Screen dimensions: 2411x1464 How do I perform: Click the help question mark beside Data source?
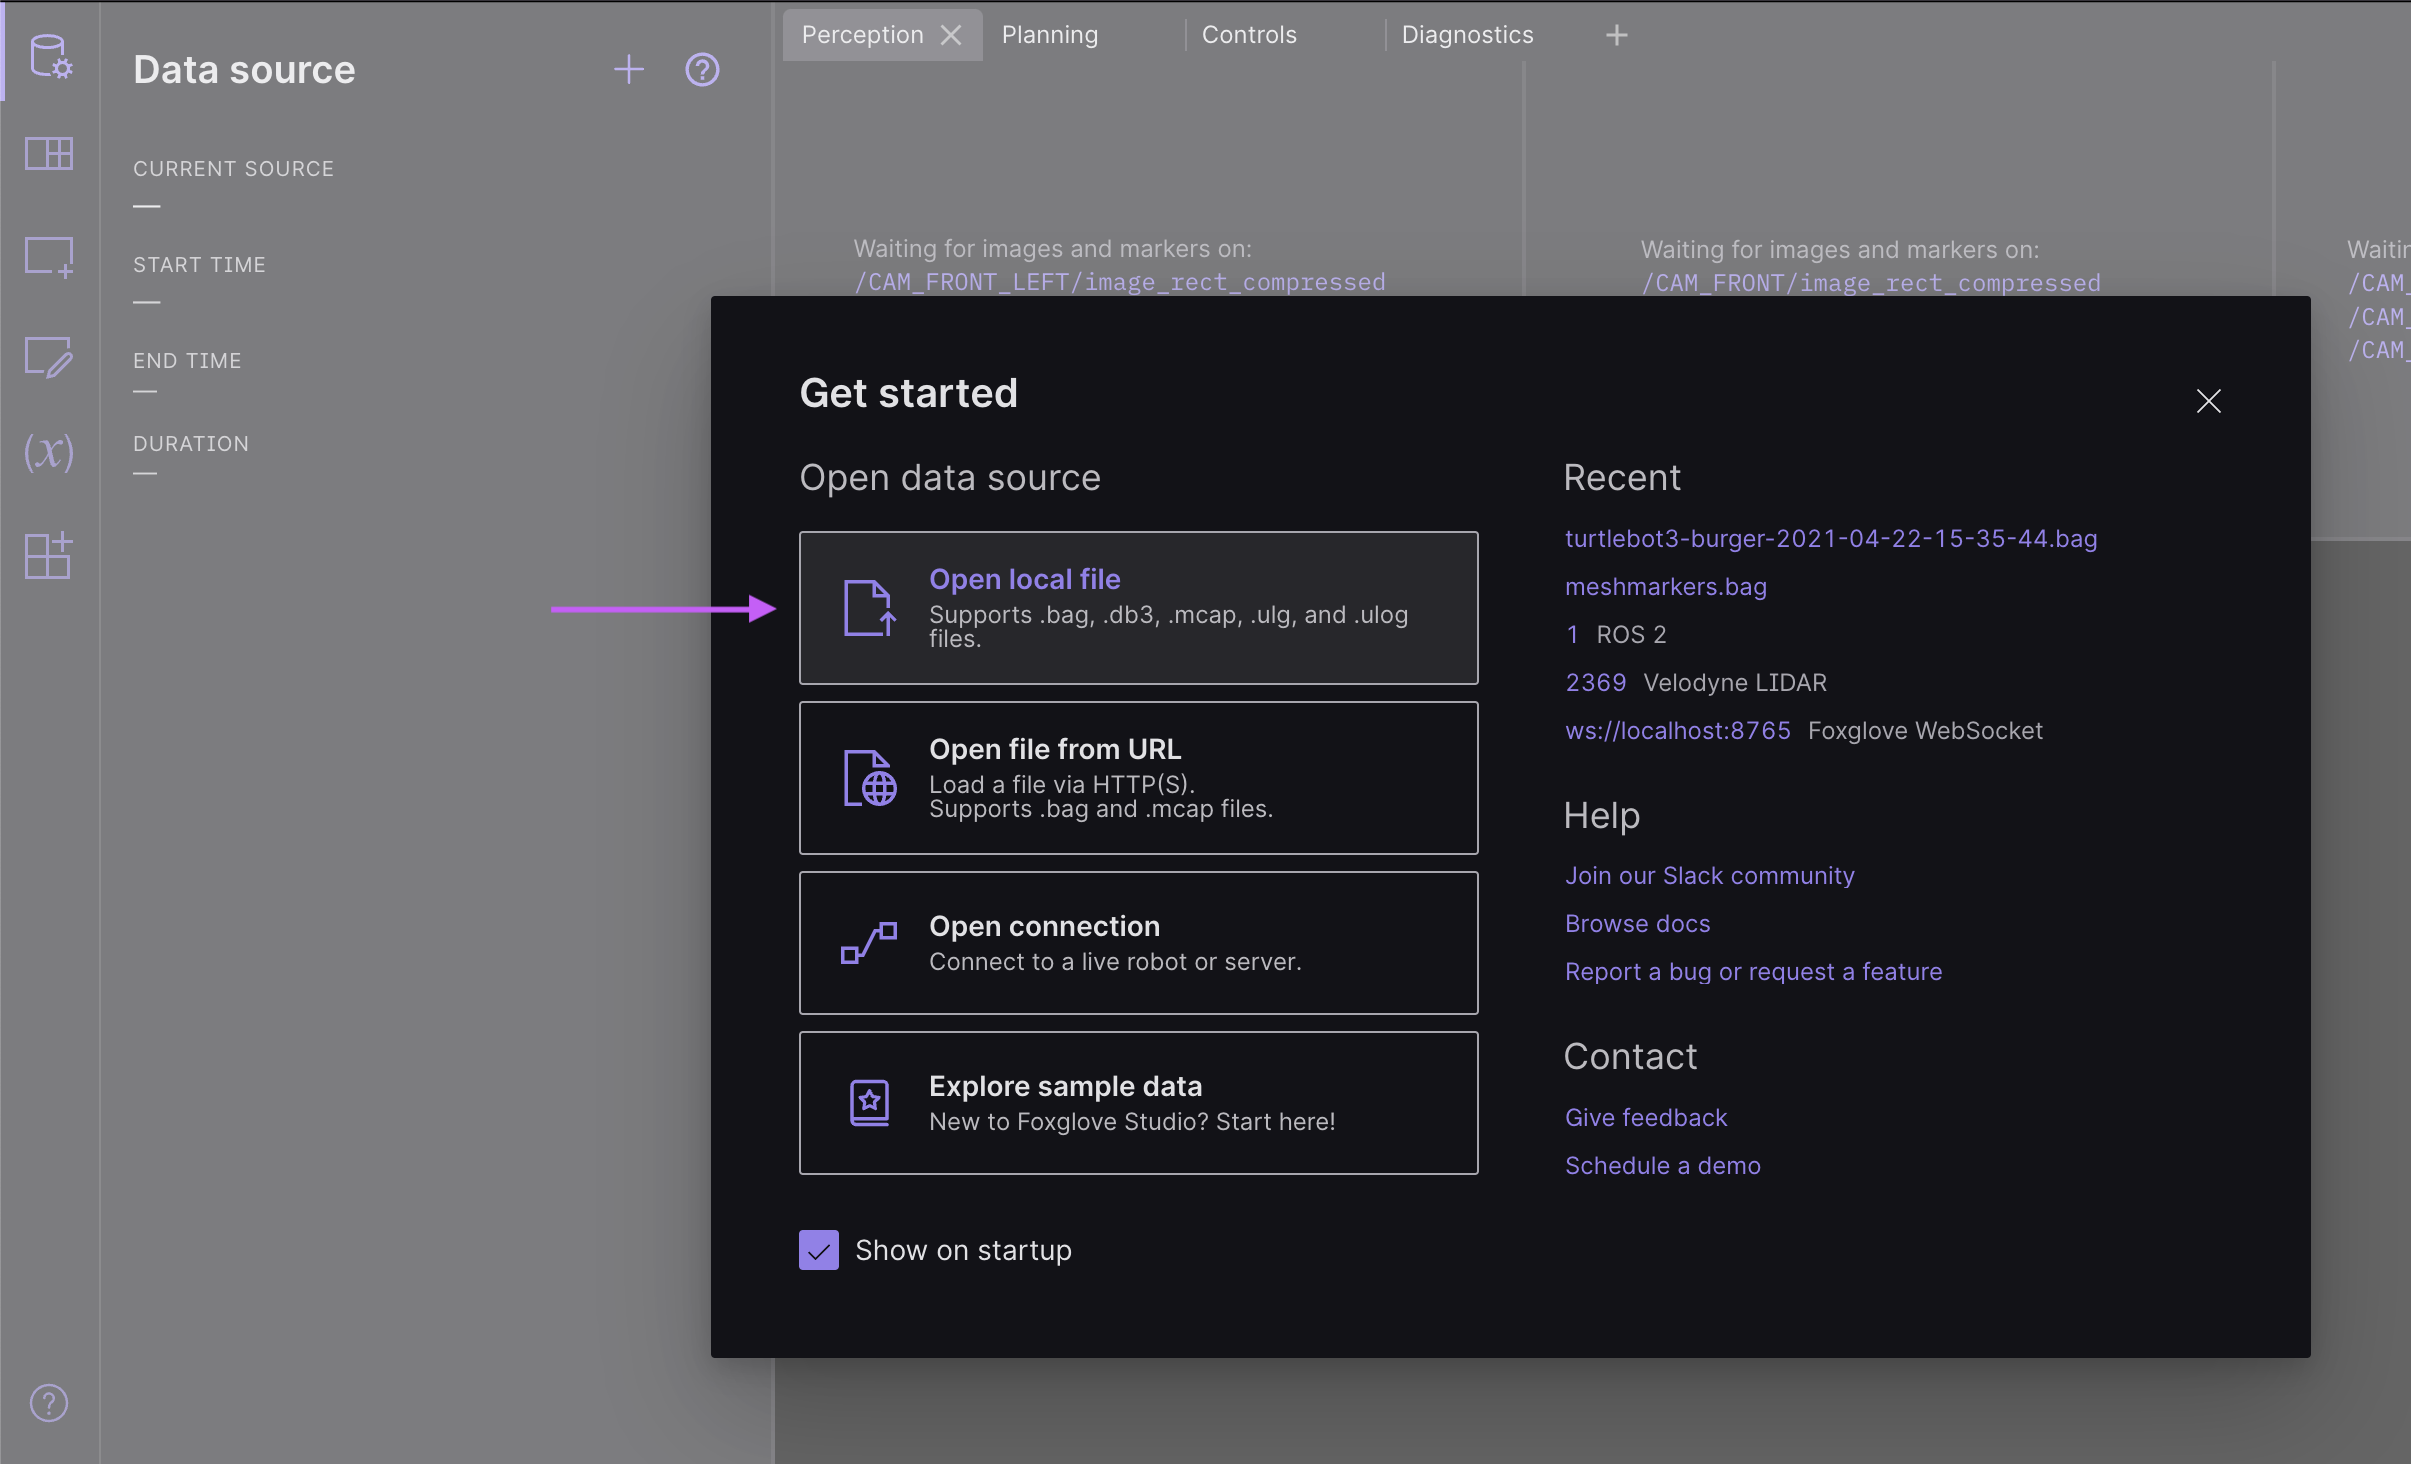702,69
